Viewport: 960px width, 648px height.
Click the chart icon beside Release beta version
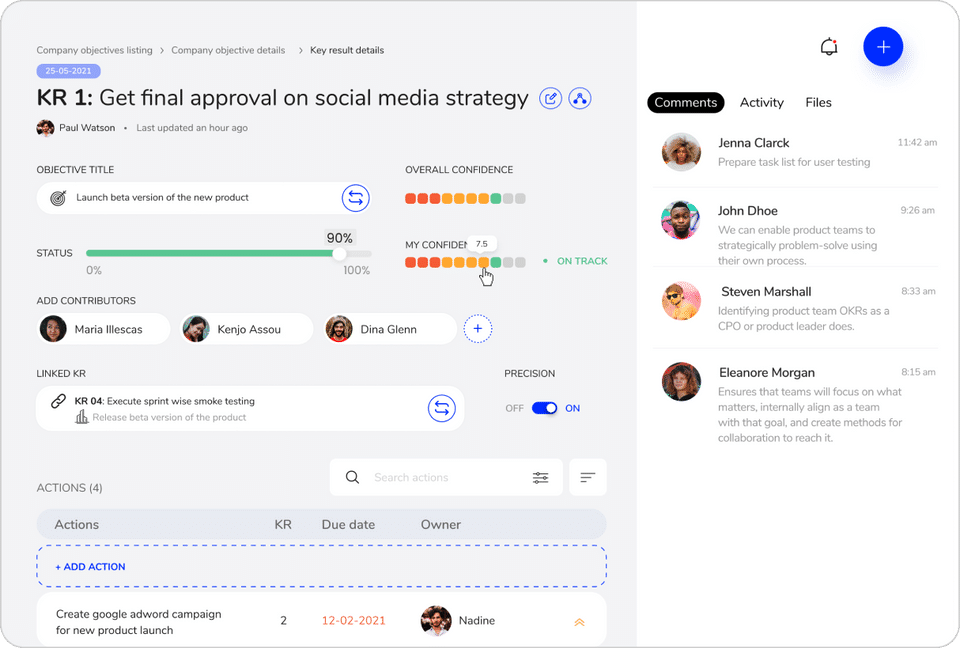[81, 417]
